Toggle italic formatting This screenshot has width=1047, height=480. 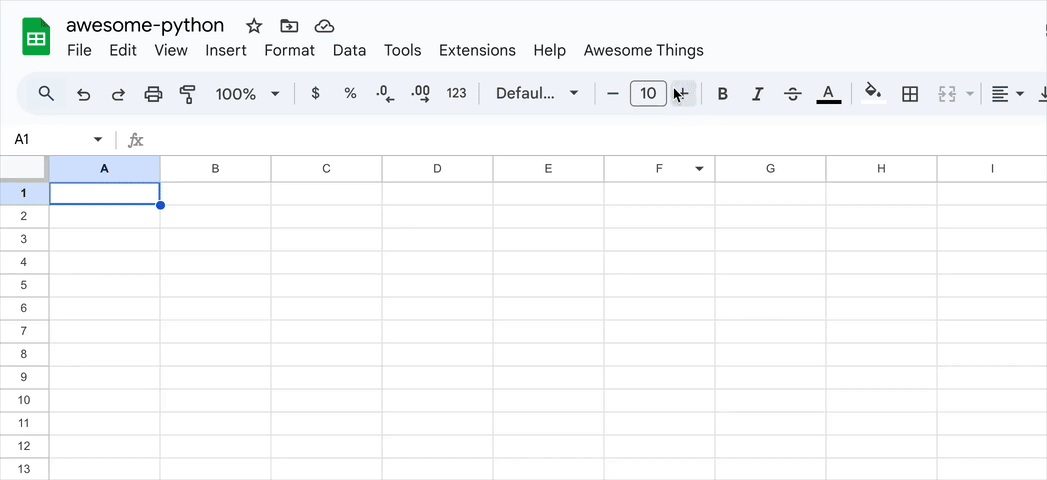757,94
